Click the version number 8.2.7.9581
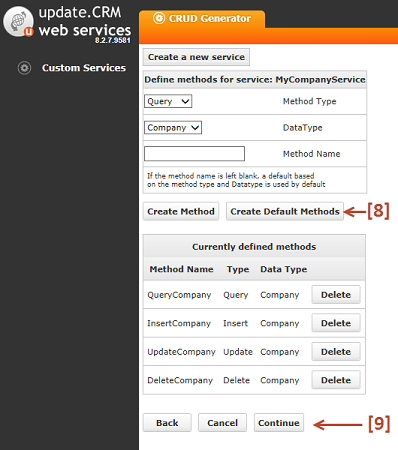The width and height of the screenshot is (398, 450). (x=113, y=40)
